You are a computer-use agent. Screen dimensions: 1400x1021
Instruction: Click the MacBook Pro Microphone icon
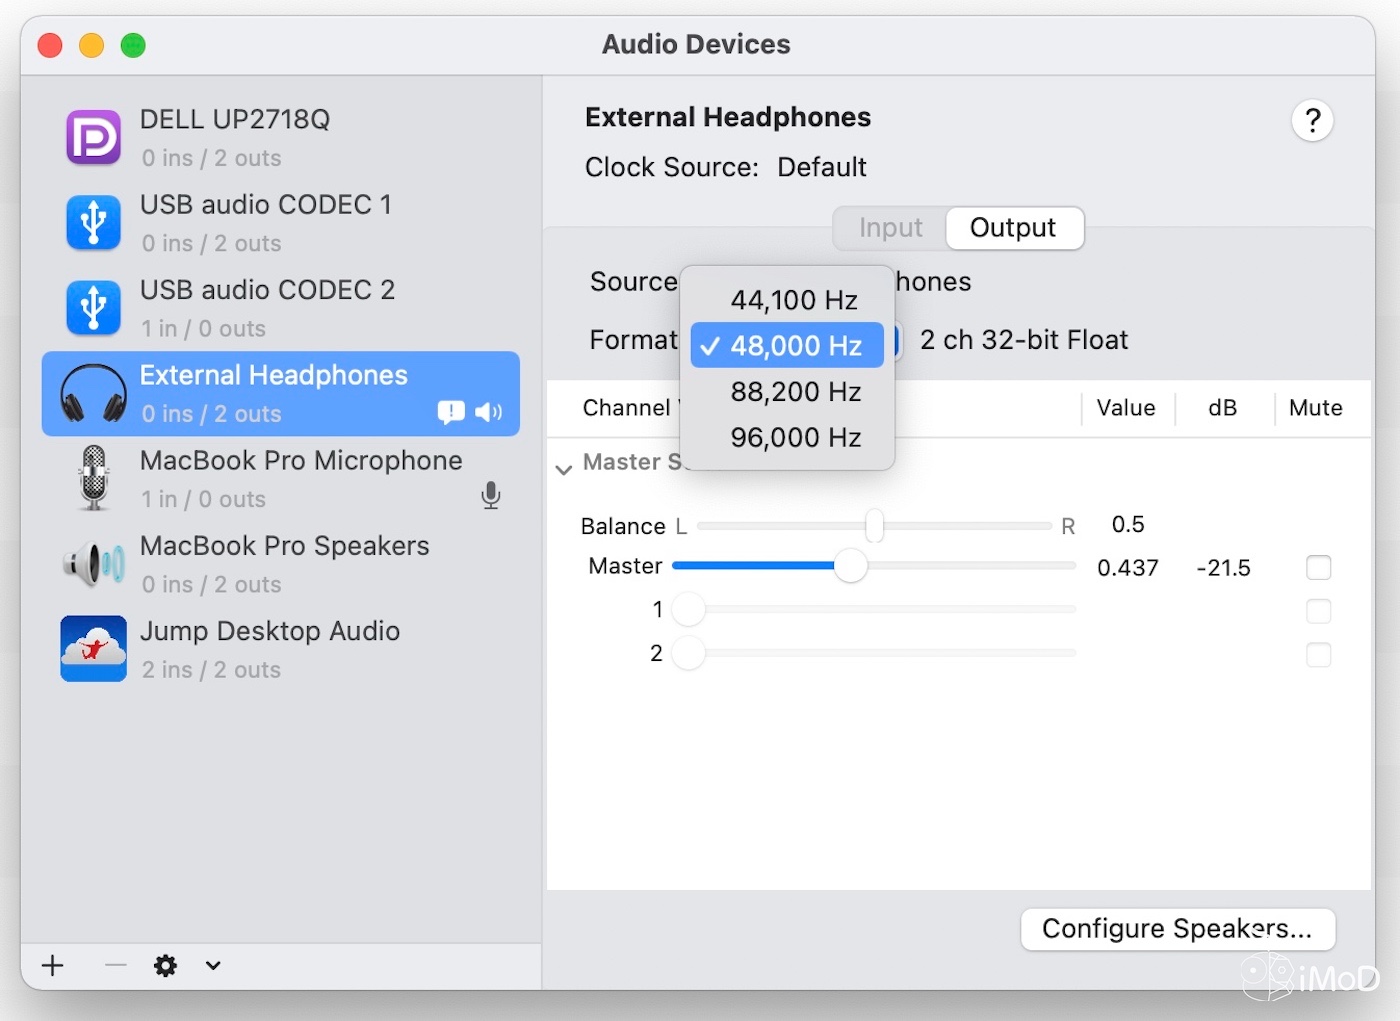click(93, 478)
